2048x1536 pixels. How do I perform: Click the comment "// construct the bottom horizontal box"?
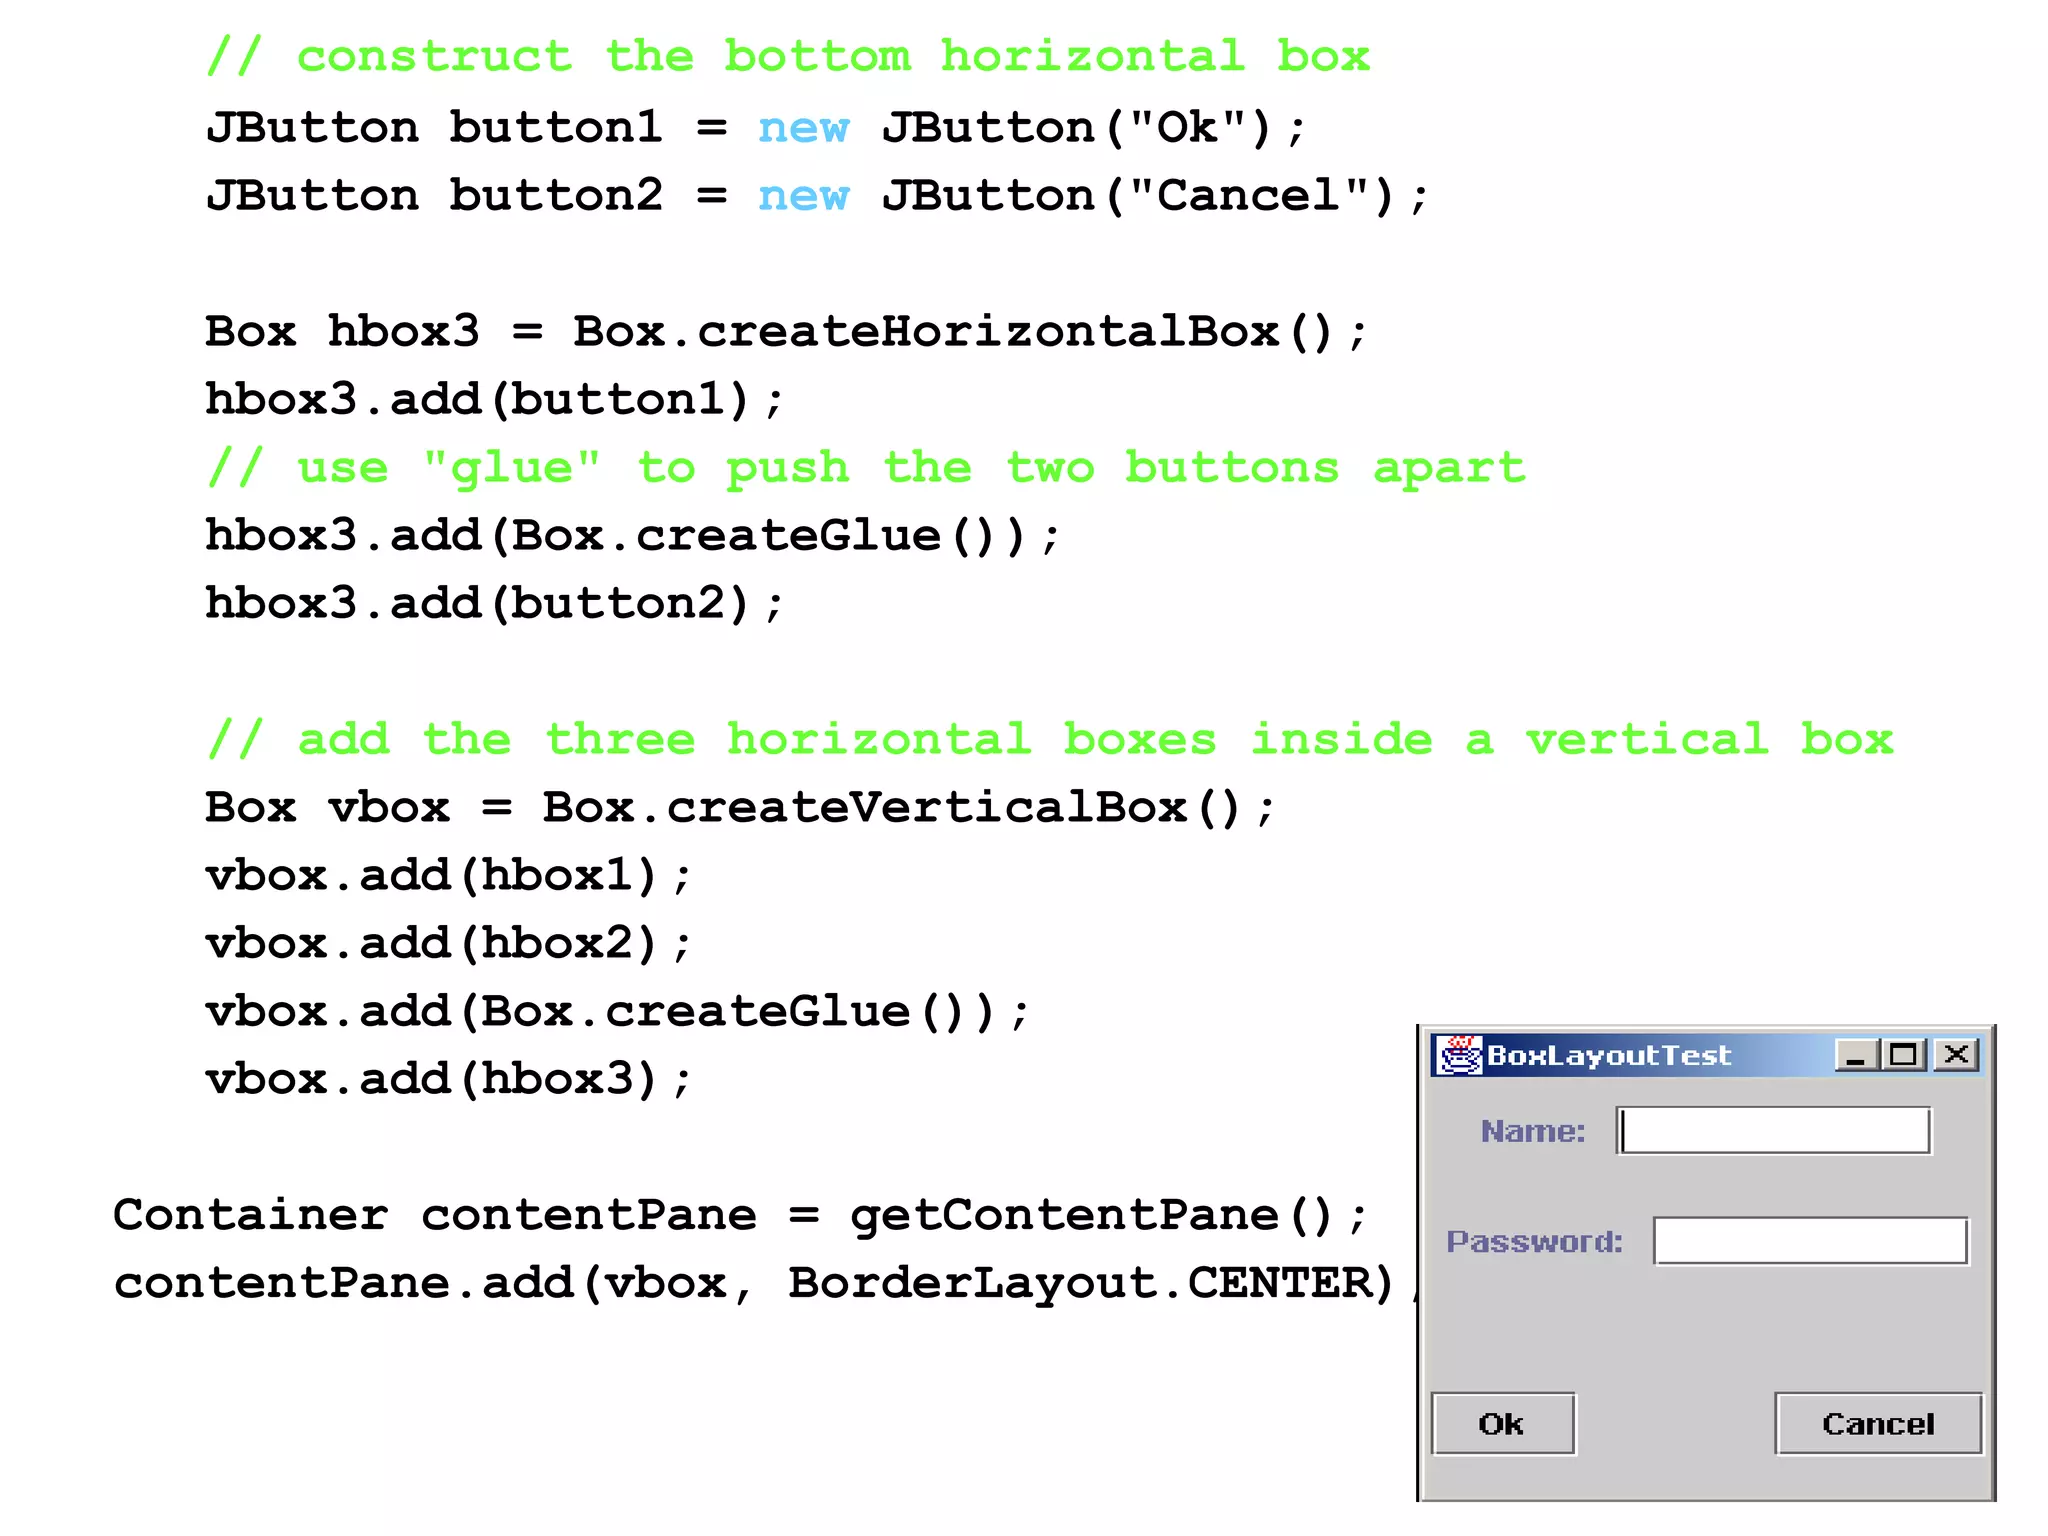pyautogui.click(x=788, y=56)
